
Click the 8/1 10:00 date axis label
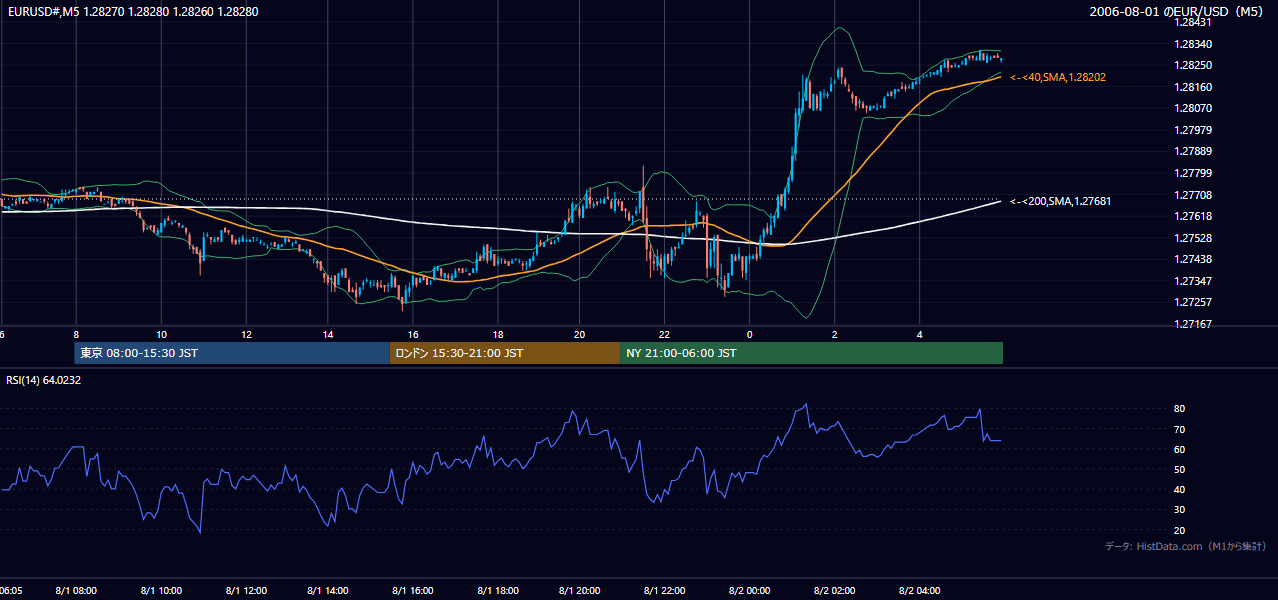(161, 591)
